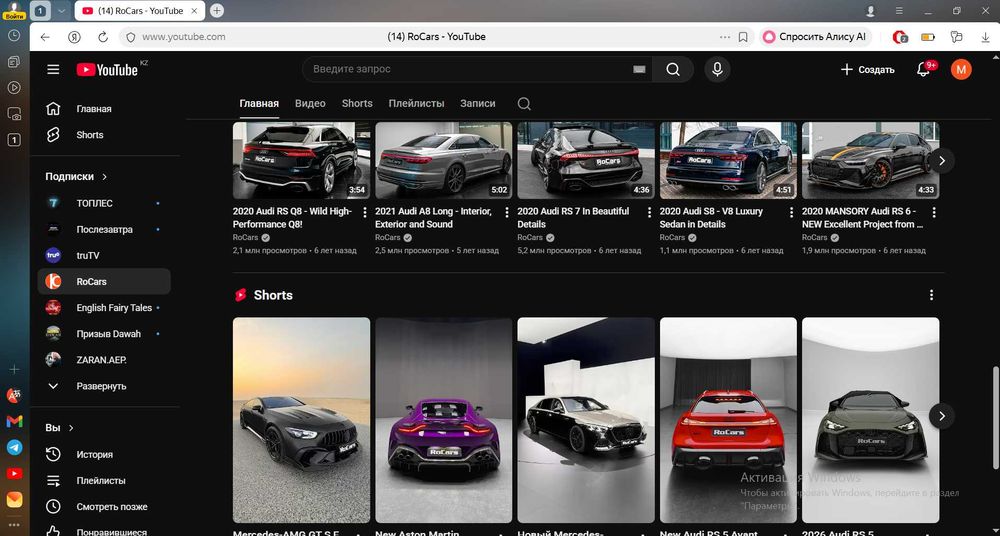Open browser downloads icon
Screen dimensions: 1000x536
pyautogui.click(x=985, y=37)
